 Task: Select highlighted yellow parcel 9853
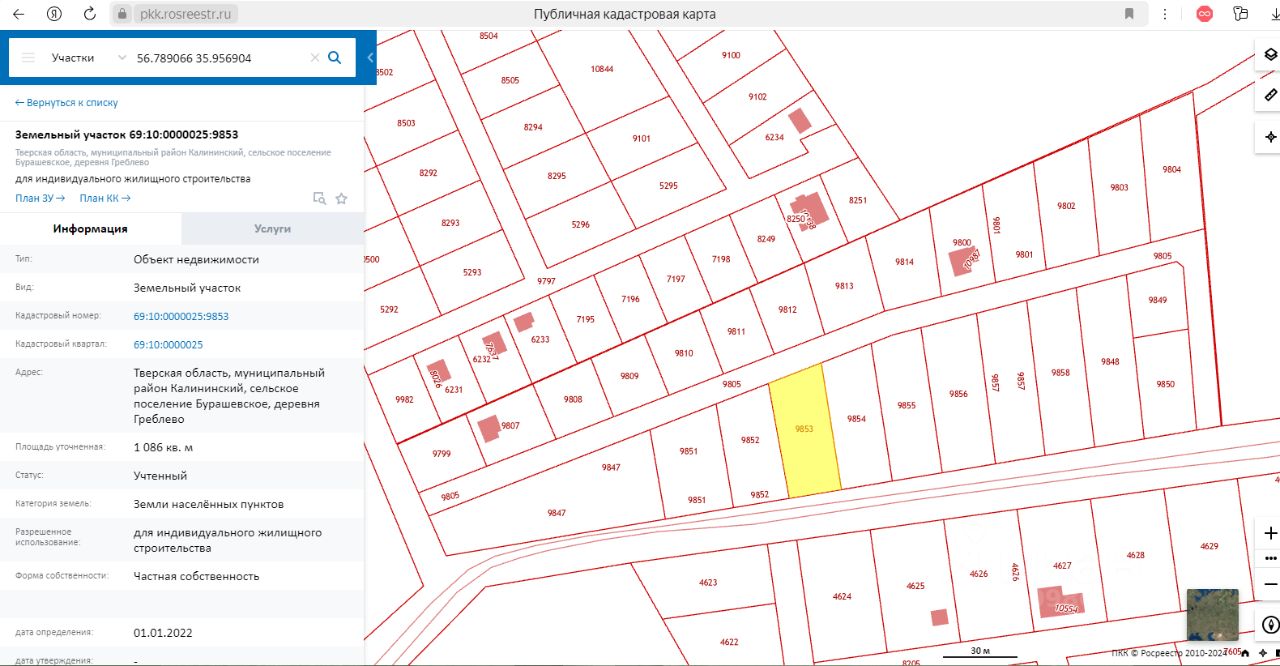tap(804, 430)
